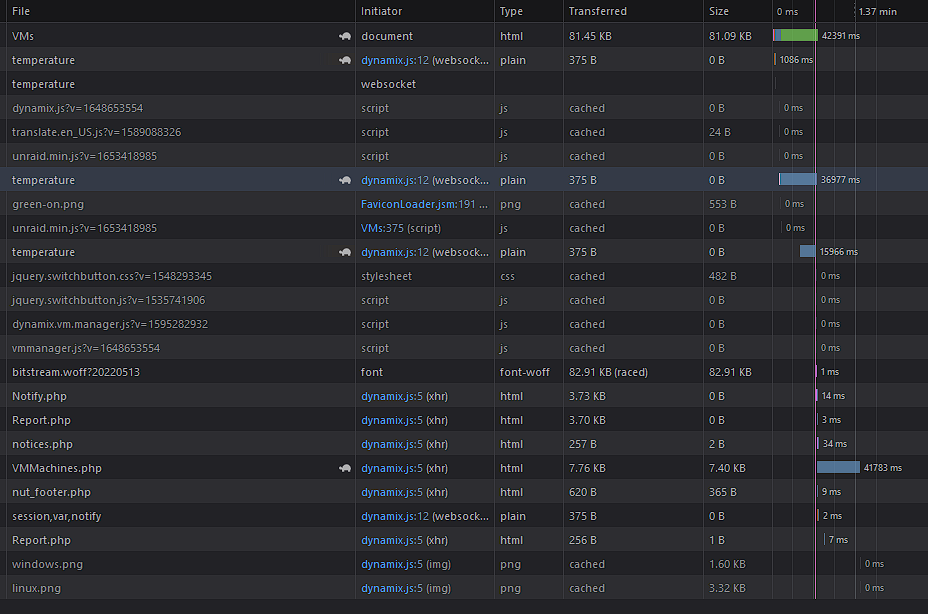The width and height of the screenshot is (928, 614).
Task: Click the 553 B size value
Action: (x=723, y=204)
